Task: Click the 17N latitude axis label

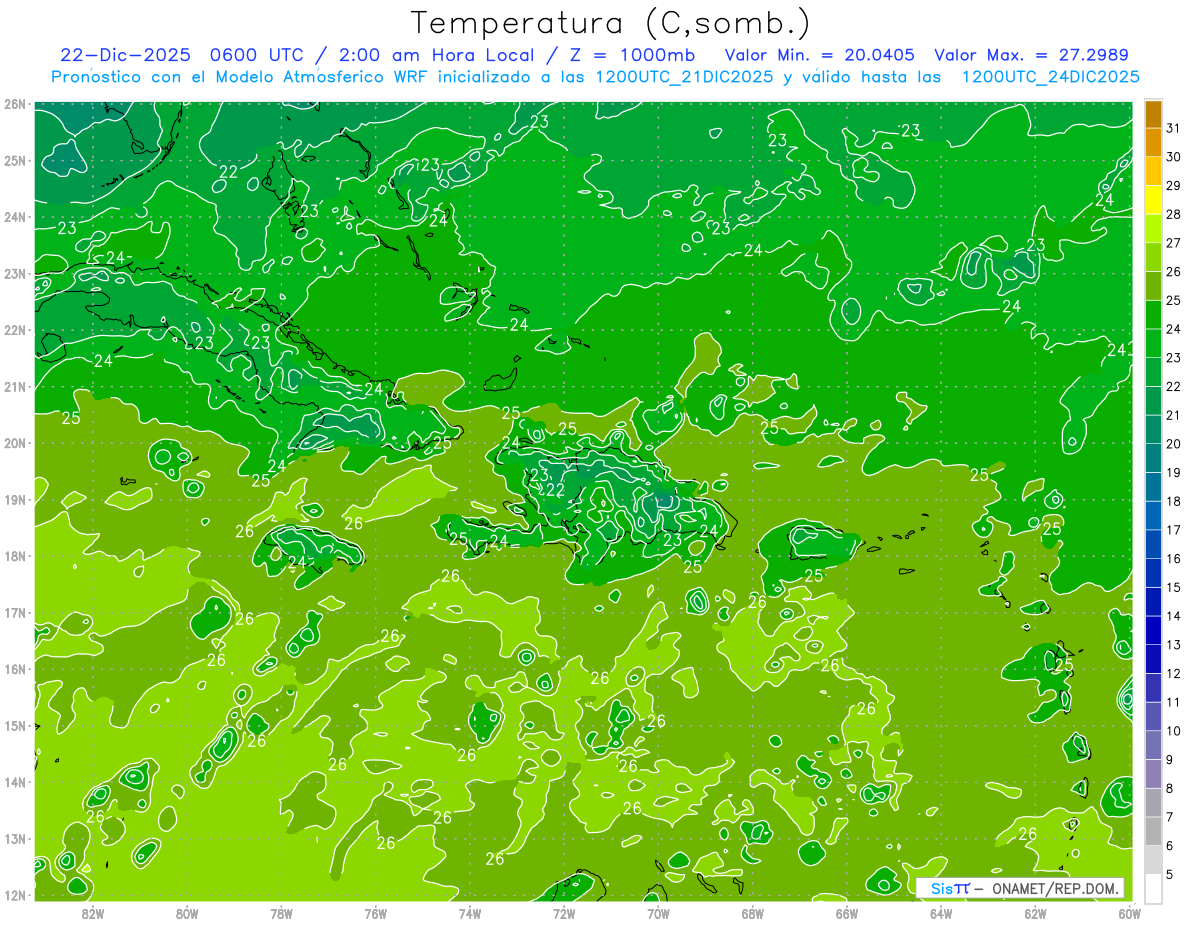Action: pyautogui.click(x=14, y=612)
